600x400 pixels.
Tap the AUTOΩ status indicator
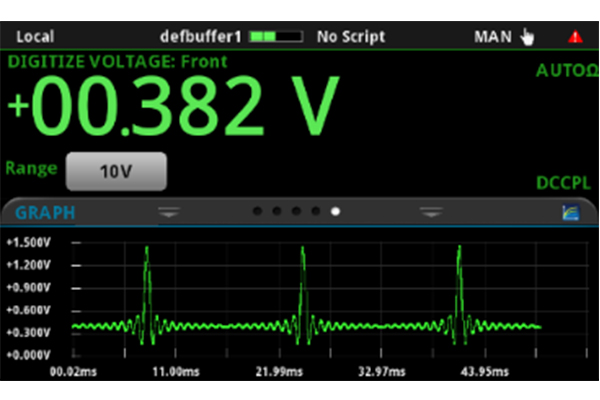pos(565,72)
